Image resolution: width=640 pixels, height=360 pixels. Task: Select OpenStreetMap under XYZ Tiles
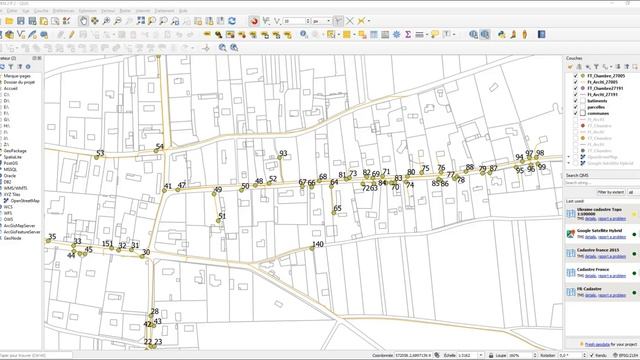point(25,201)
